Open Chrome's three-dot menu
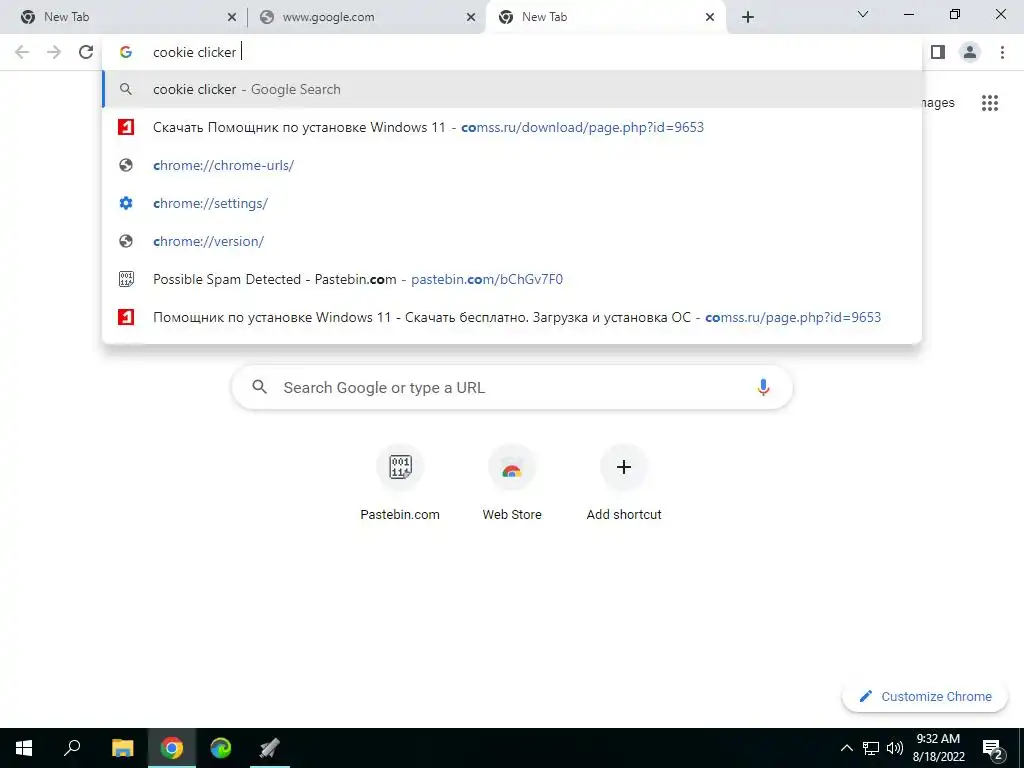The image size is (1024, 768). [1002, 52]
